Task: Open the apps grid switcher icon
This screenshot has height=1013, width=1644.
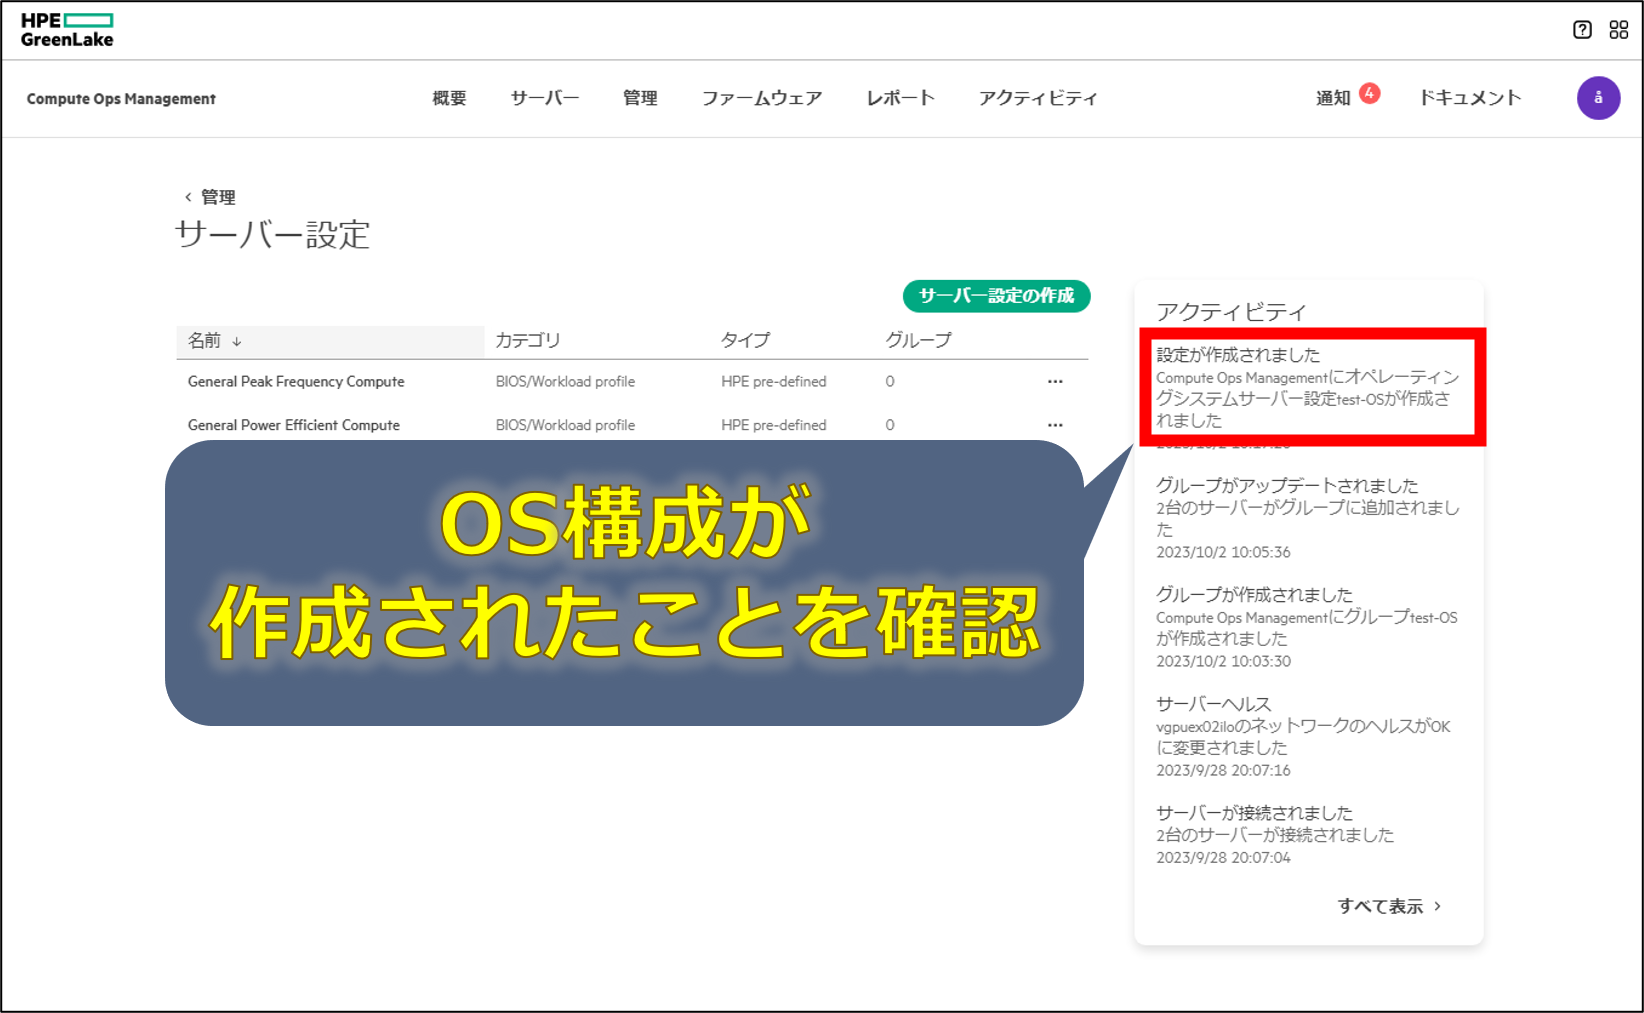Action: pyautogui.click(x=1619, y=30)
